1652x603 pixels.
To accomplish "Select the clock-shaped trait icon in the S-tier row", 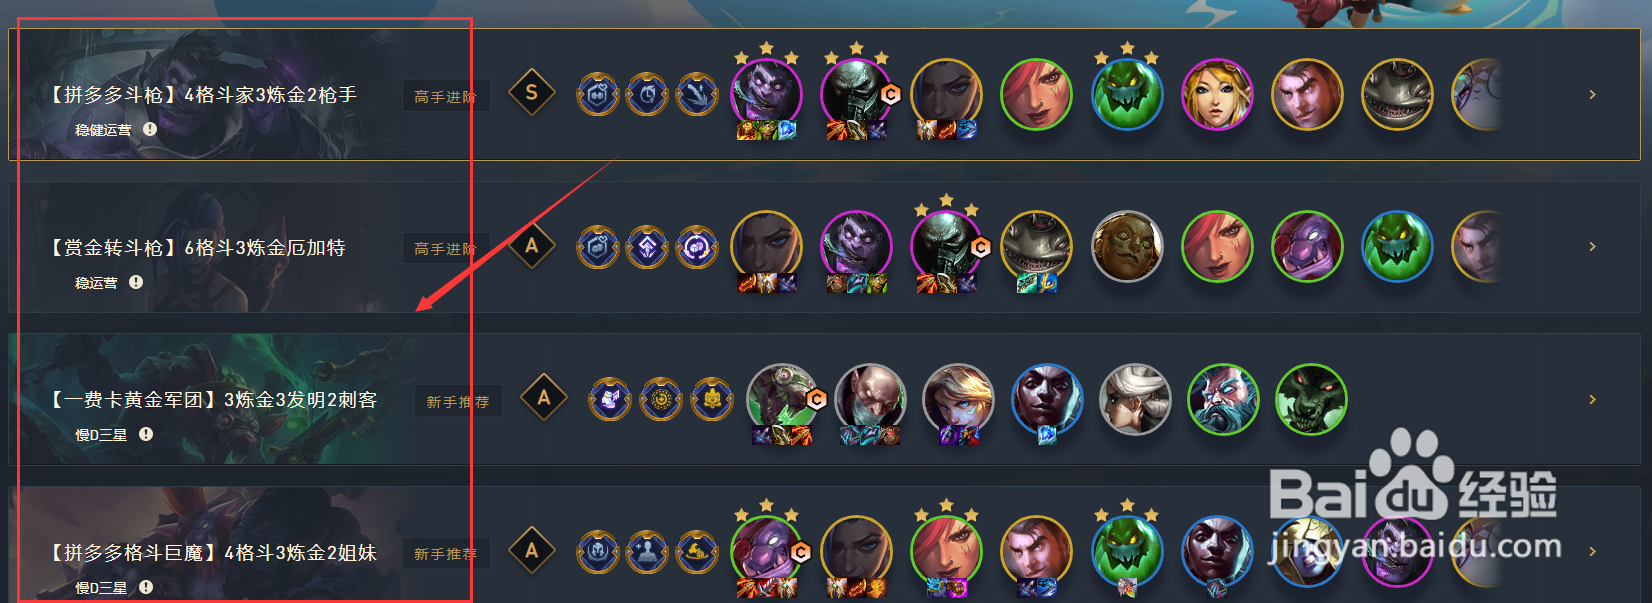I will click(x=647, y=94).
